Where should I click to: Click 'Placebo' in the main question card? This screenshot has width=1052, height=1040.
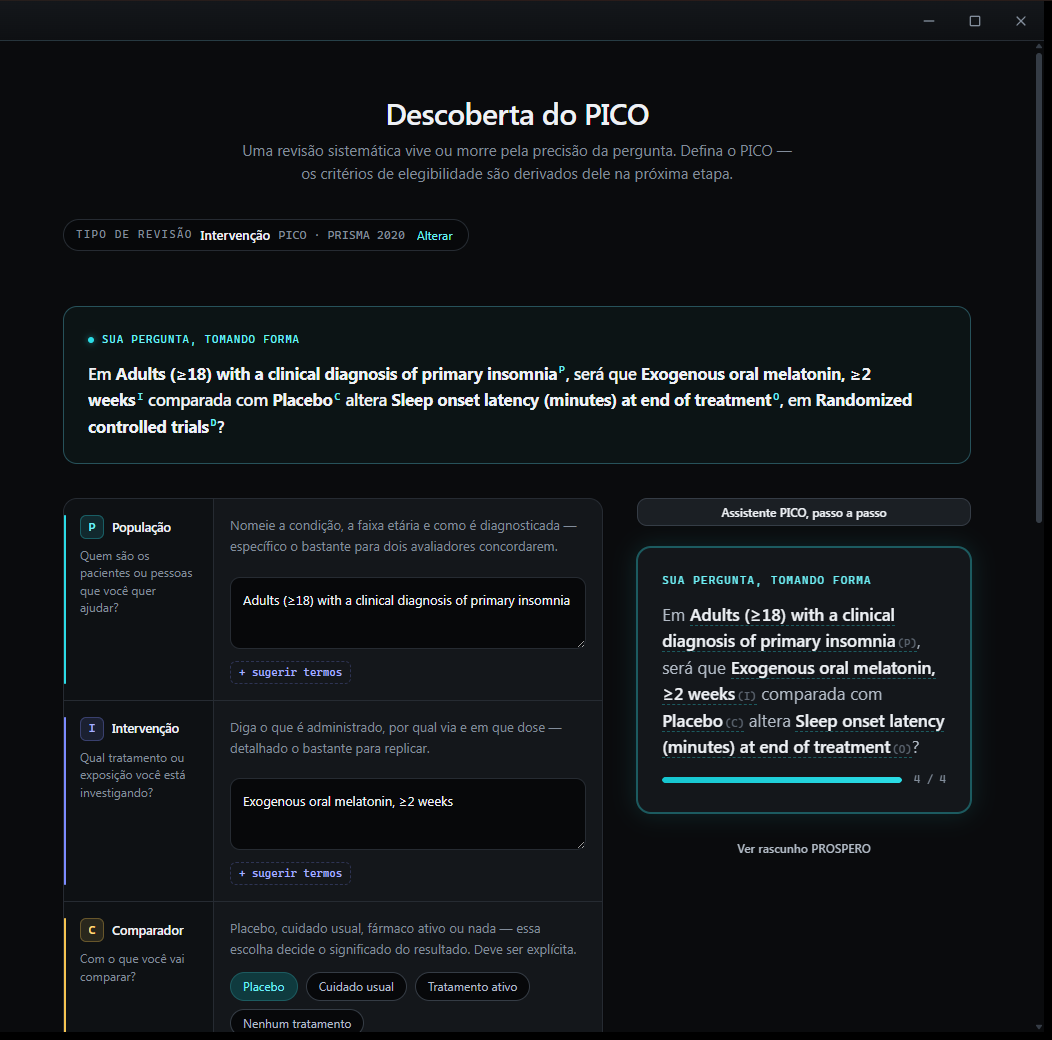pos(303,401)
